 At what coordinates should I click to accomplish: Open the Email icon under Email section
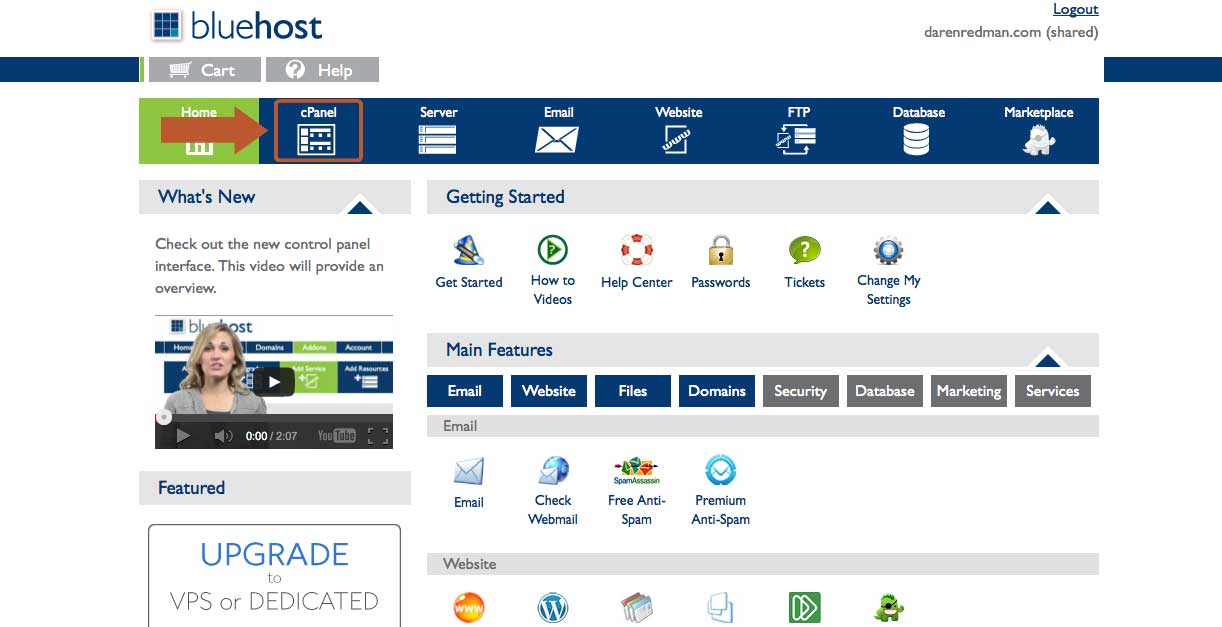(x=469, y=471)
